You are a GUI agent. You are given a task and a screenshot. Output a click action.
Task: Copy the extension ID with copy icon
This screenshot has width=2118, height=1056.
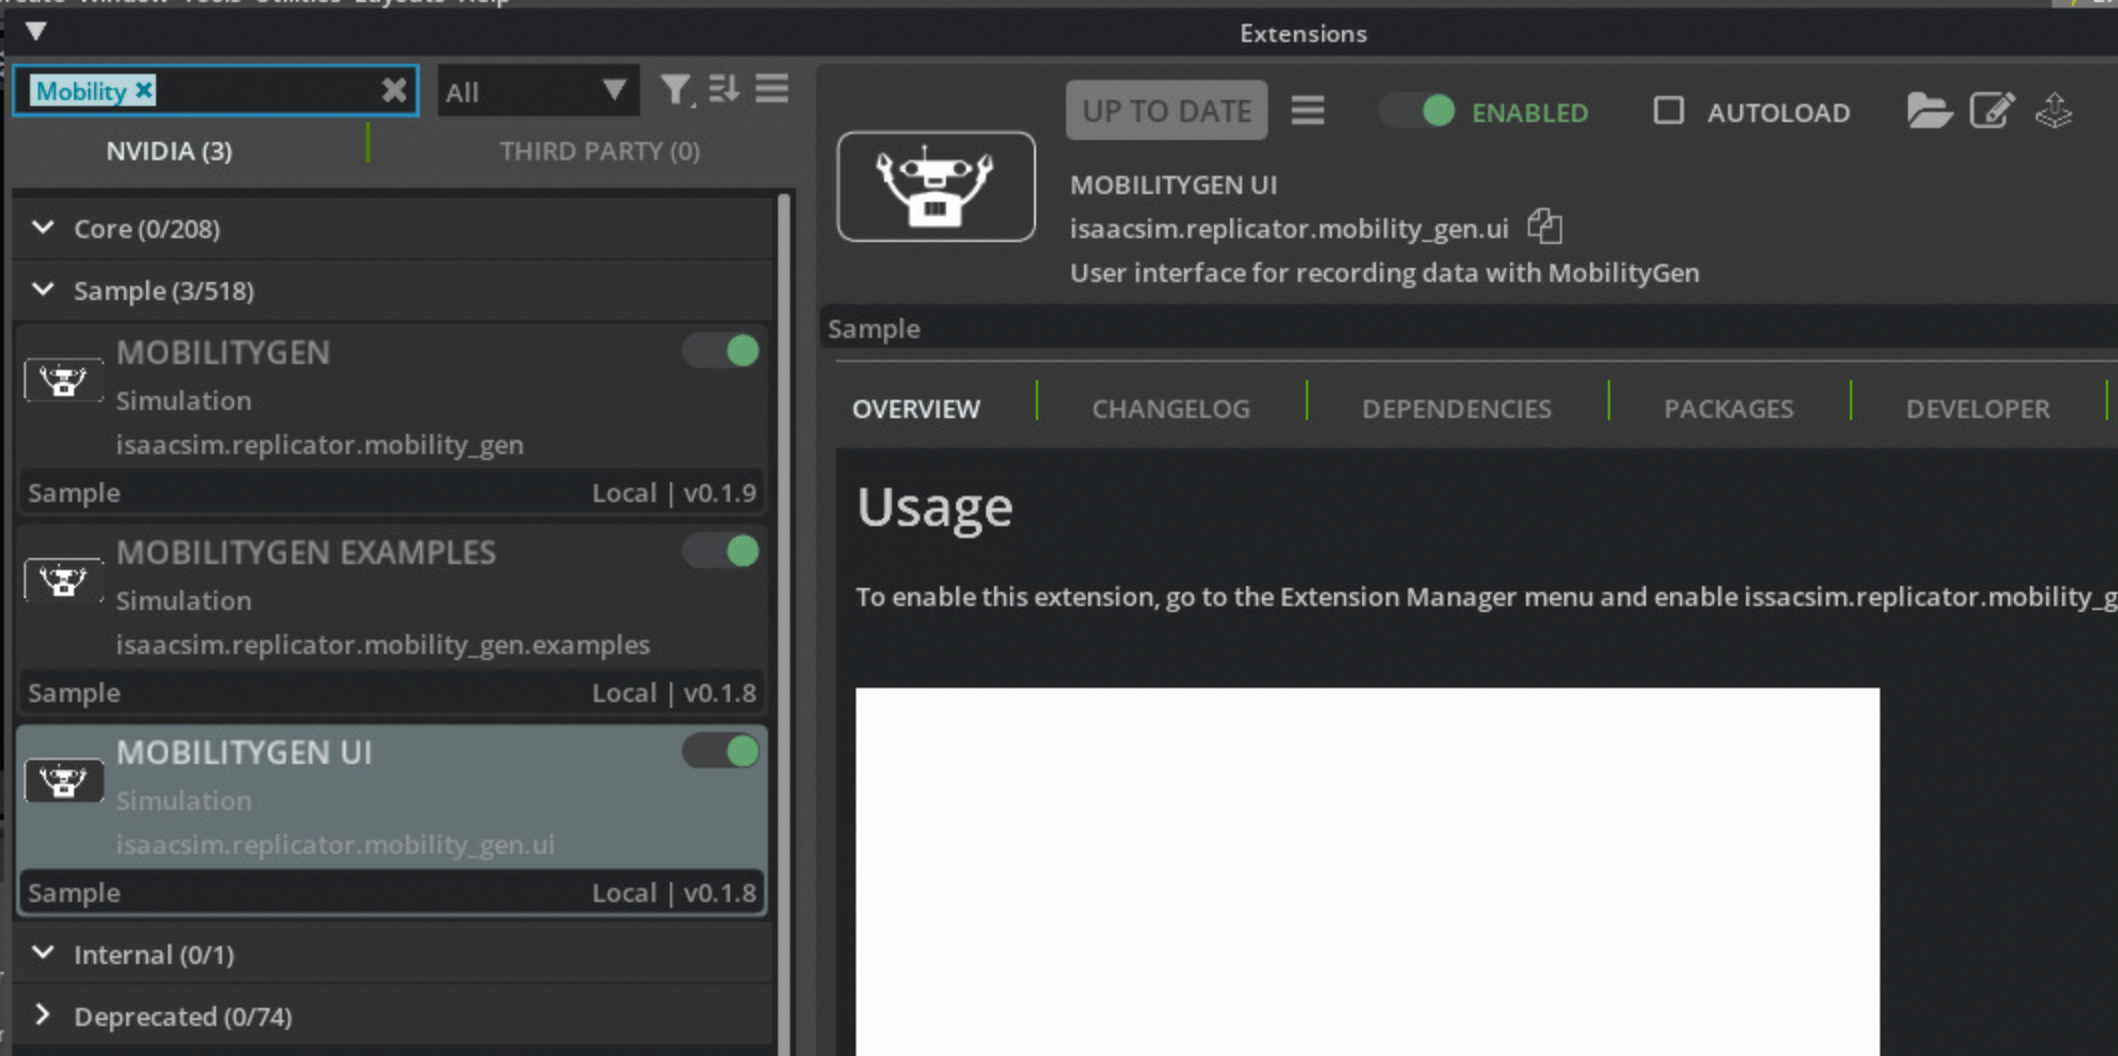click(1545, 227)
